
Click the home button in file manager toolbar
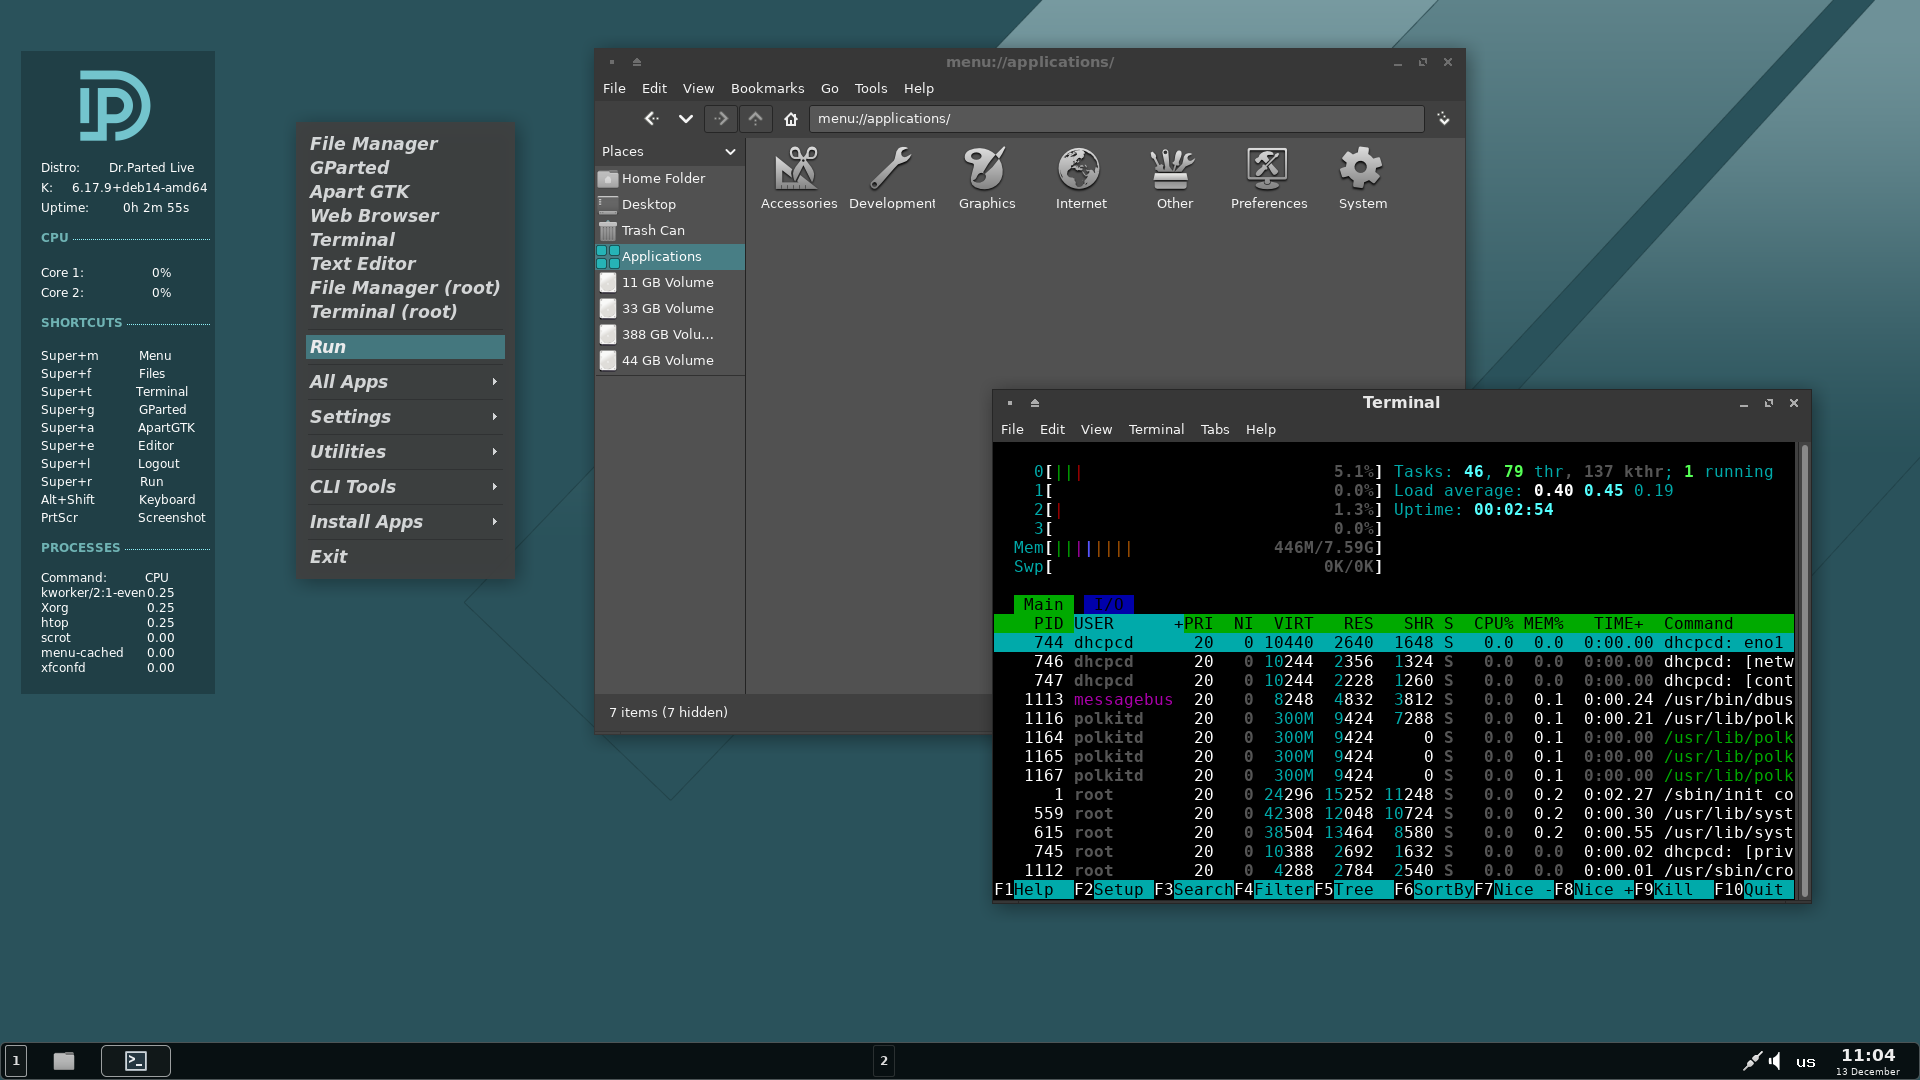[791, 119]
